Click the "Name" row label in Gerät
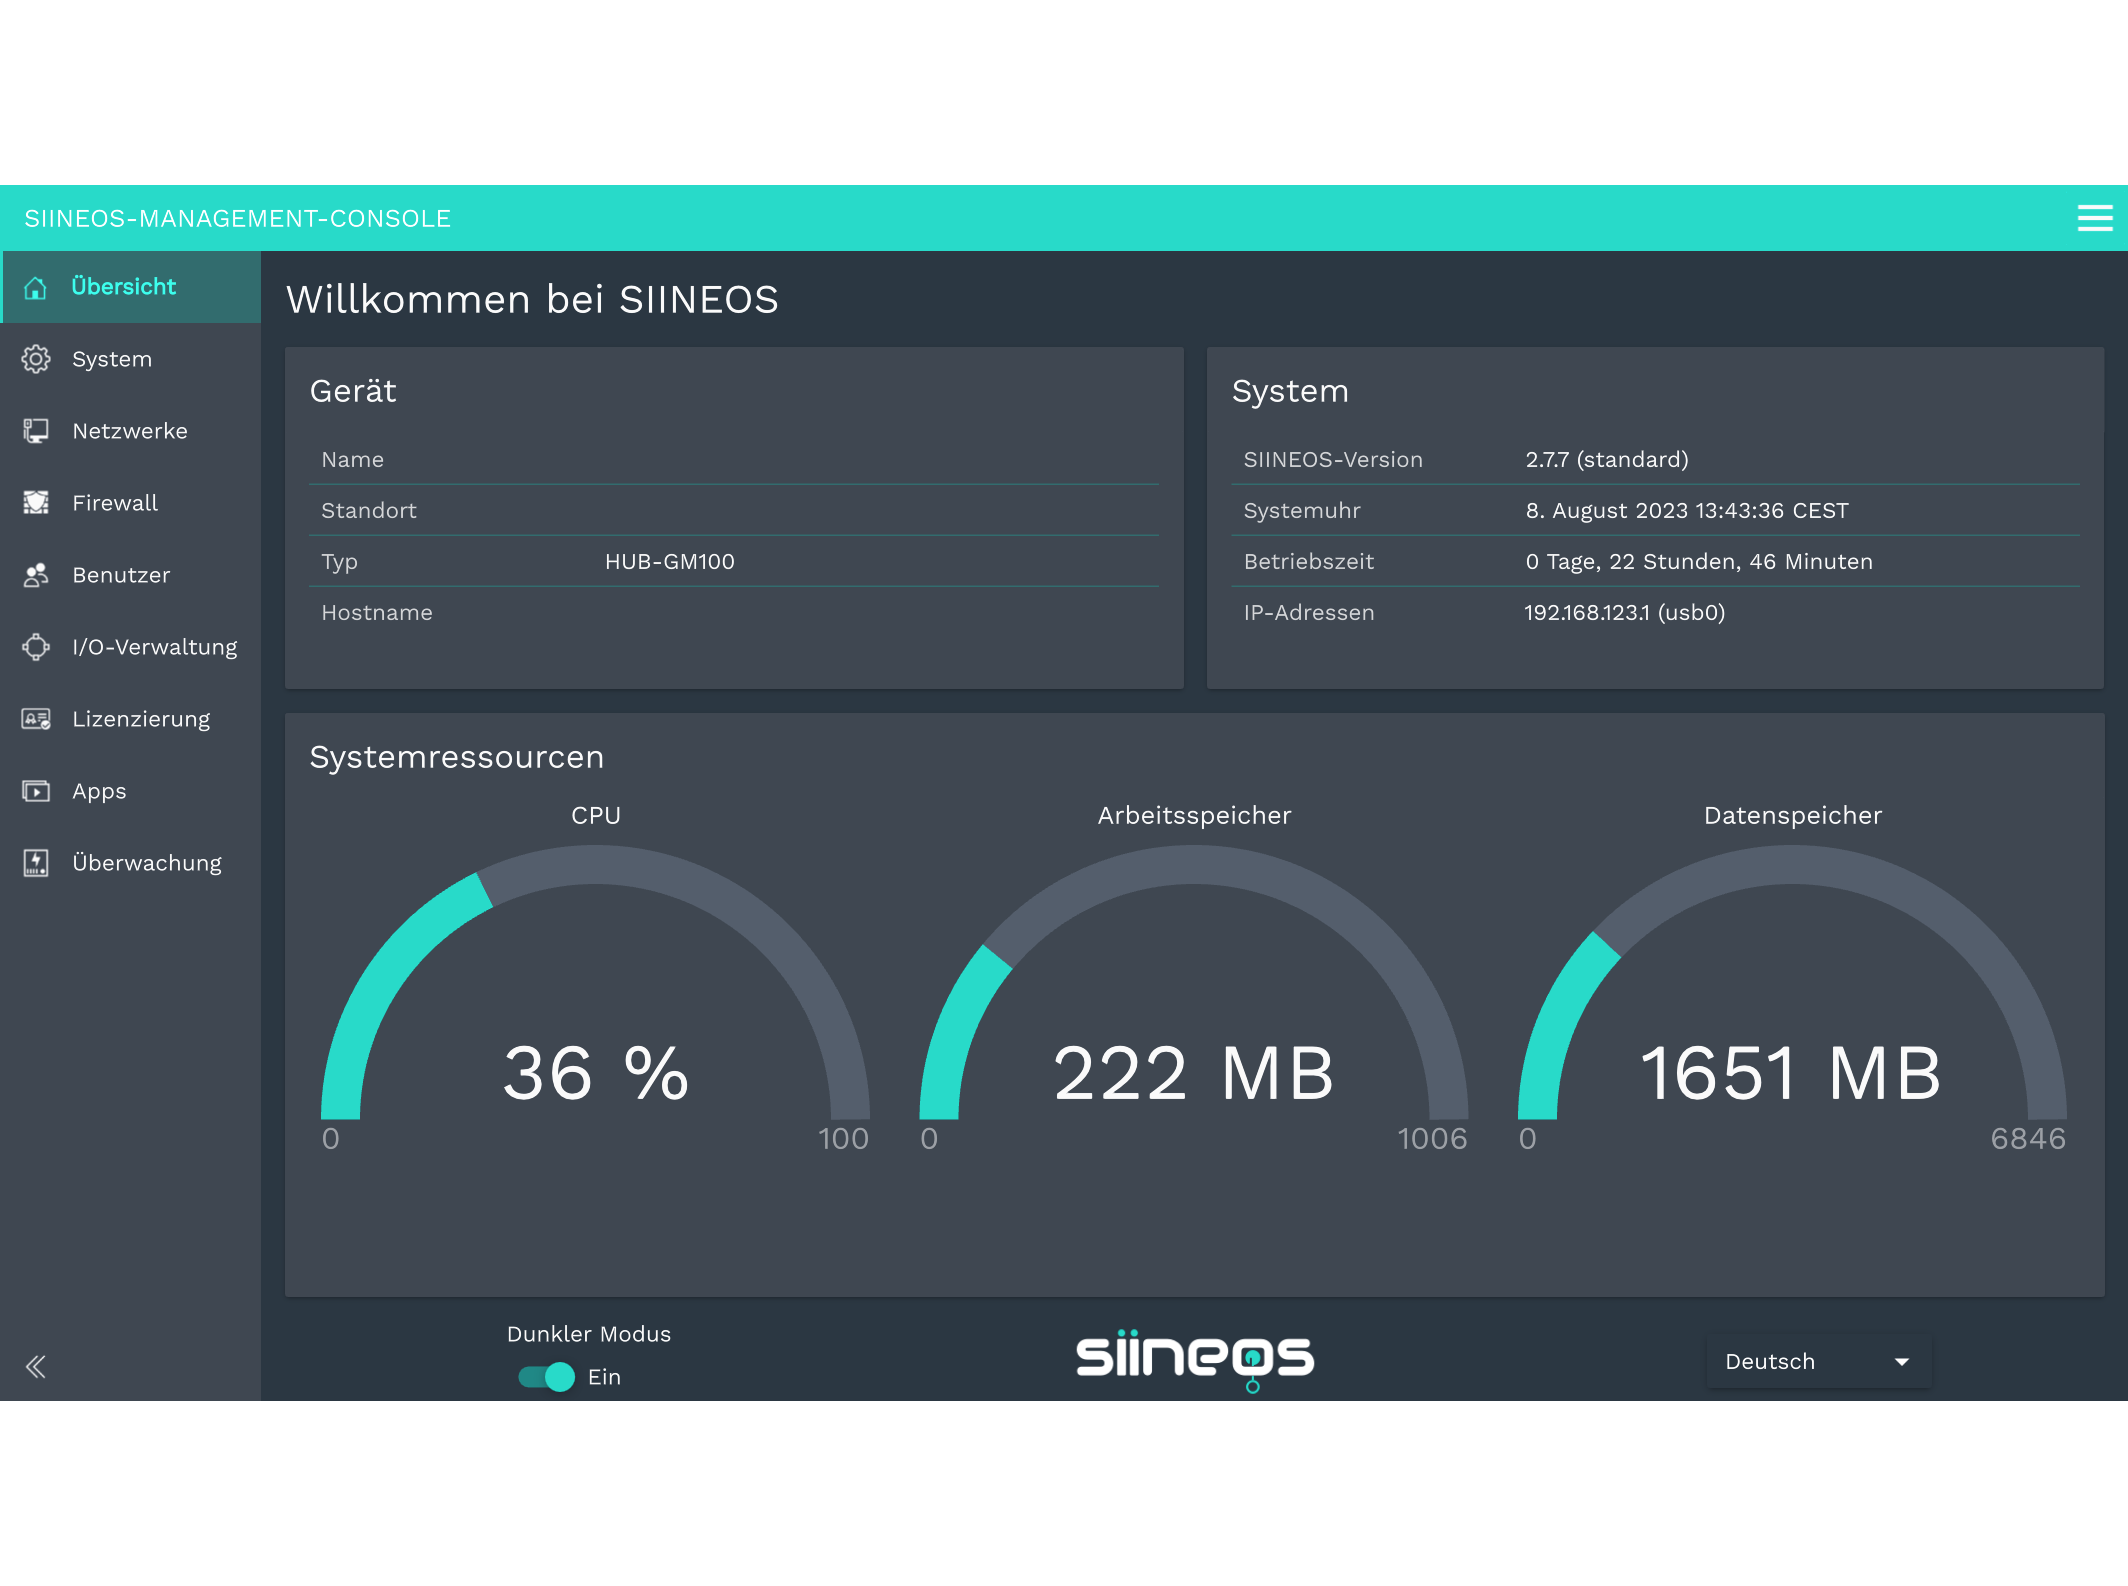 [x=353, y=460]
